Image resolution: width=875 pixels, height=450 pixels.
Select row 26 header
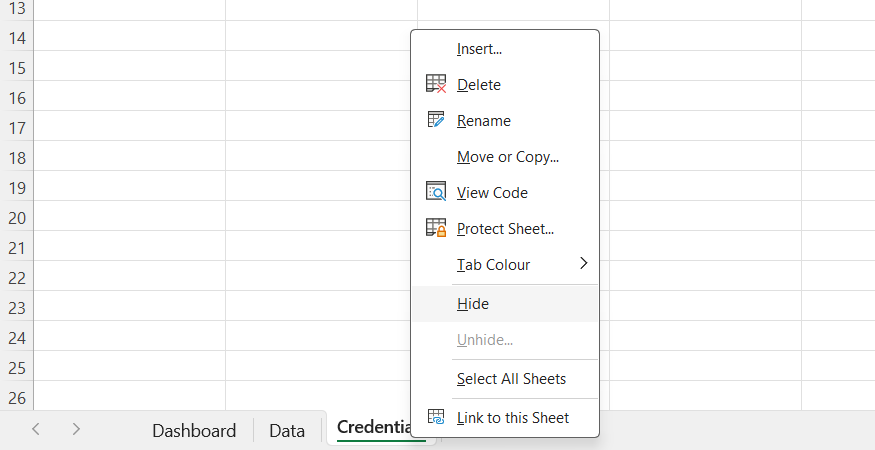coord(17,398)
